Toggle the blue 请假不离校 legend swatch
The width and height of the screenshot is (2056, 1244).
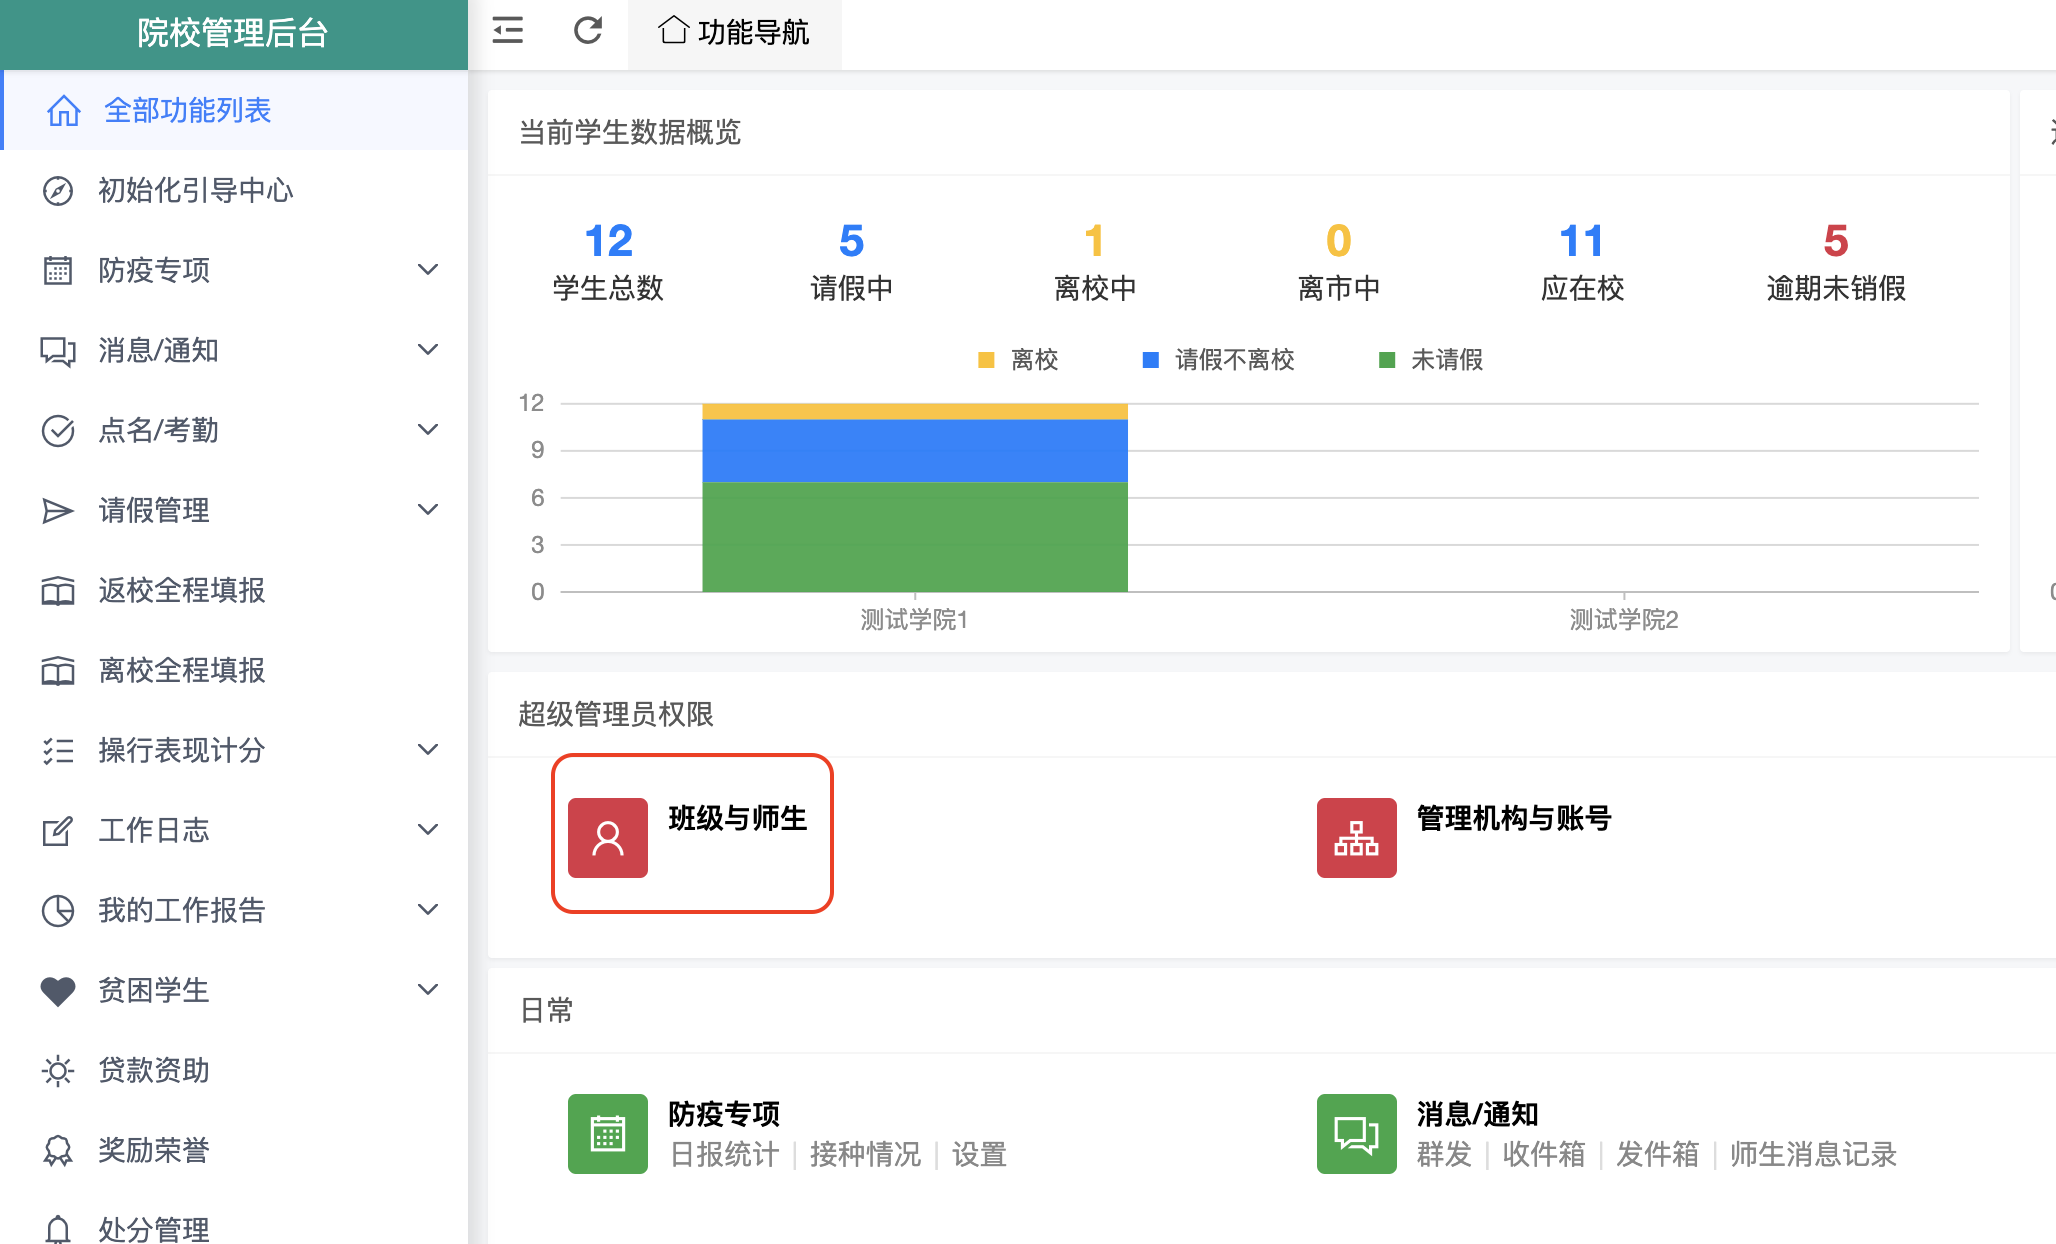(1151, 360)
